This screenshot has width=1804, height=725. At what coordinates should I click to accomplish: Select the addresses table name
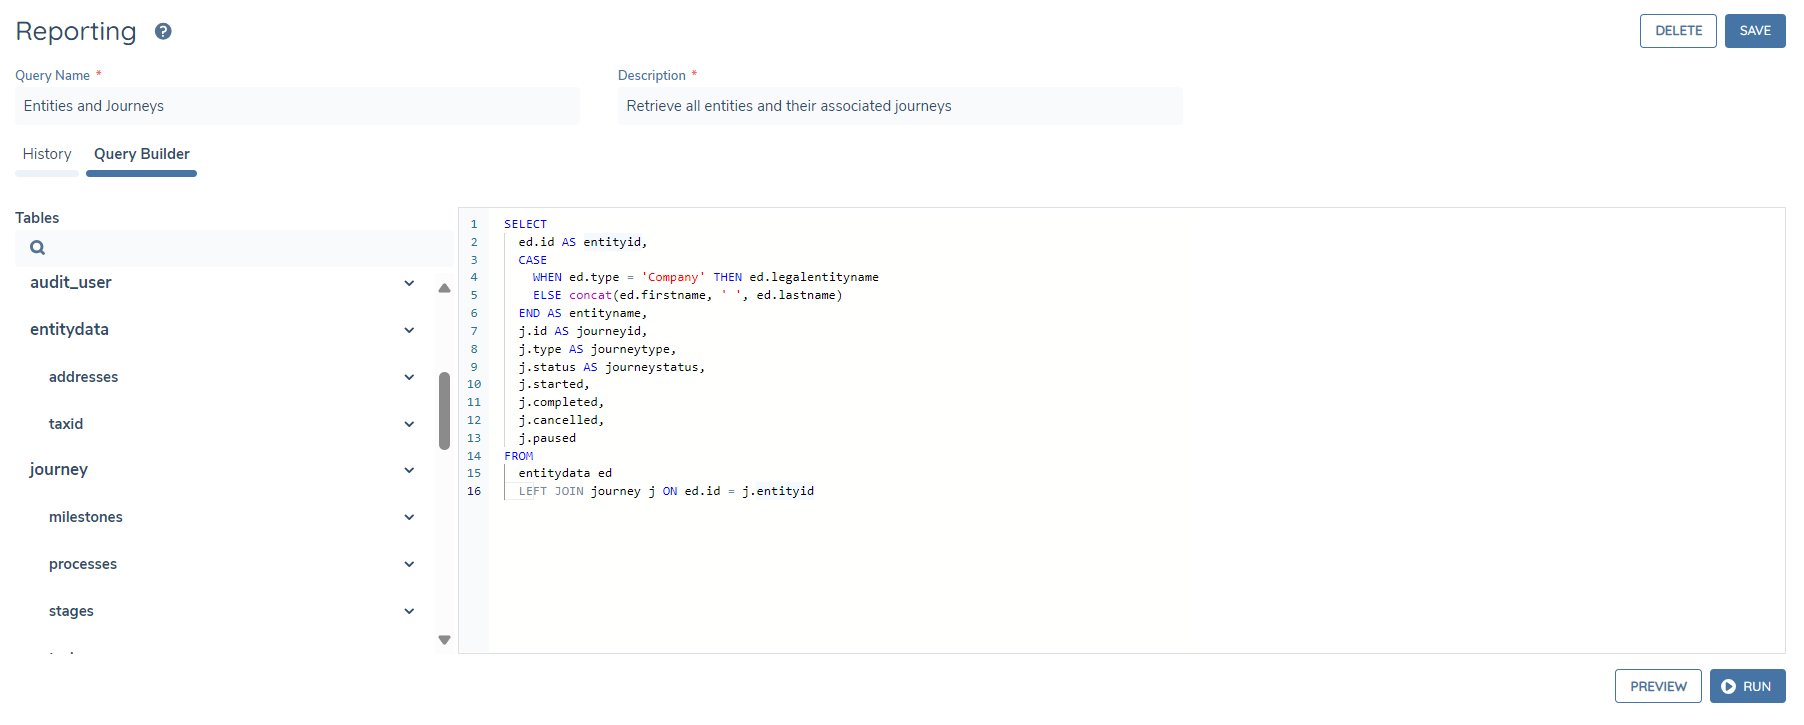(83, 377)
